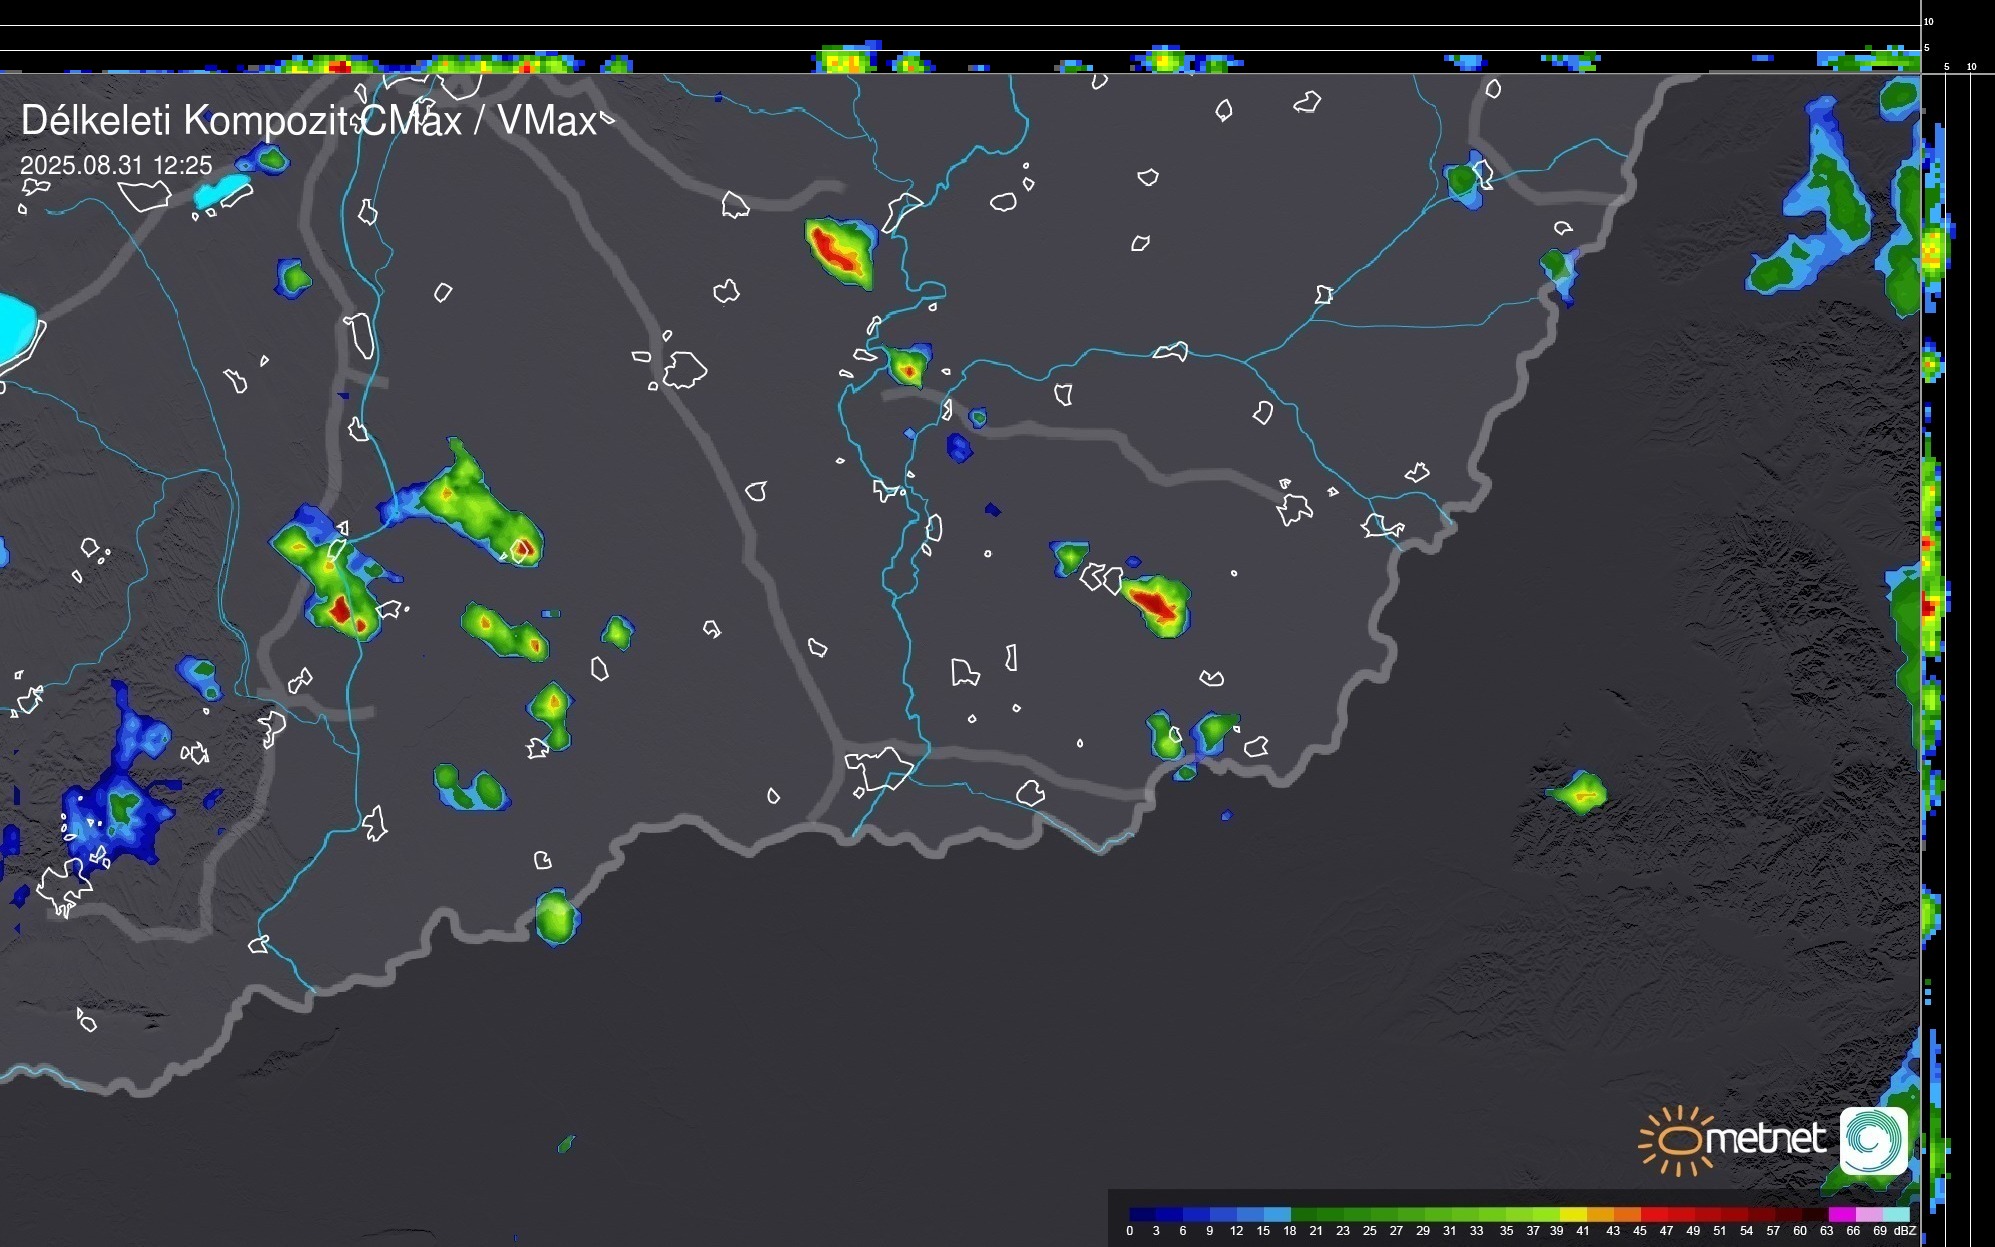Click the Délkeleti Kompozit CMax / VMax title
Image resolution: width=1995 pixels, height=1247 pixels.
click(308, 121)
